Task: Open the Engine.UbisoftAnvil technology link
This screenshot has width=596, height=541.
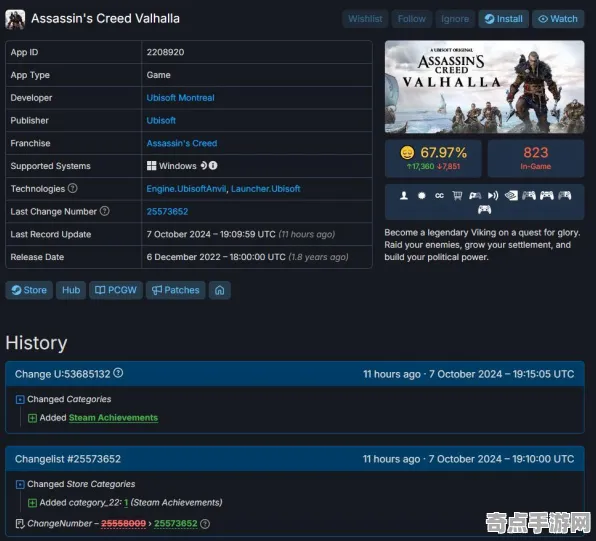Action: [186, 189]
